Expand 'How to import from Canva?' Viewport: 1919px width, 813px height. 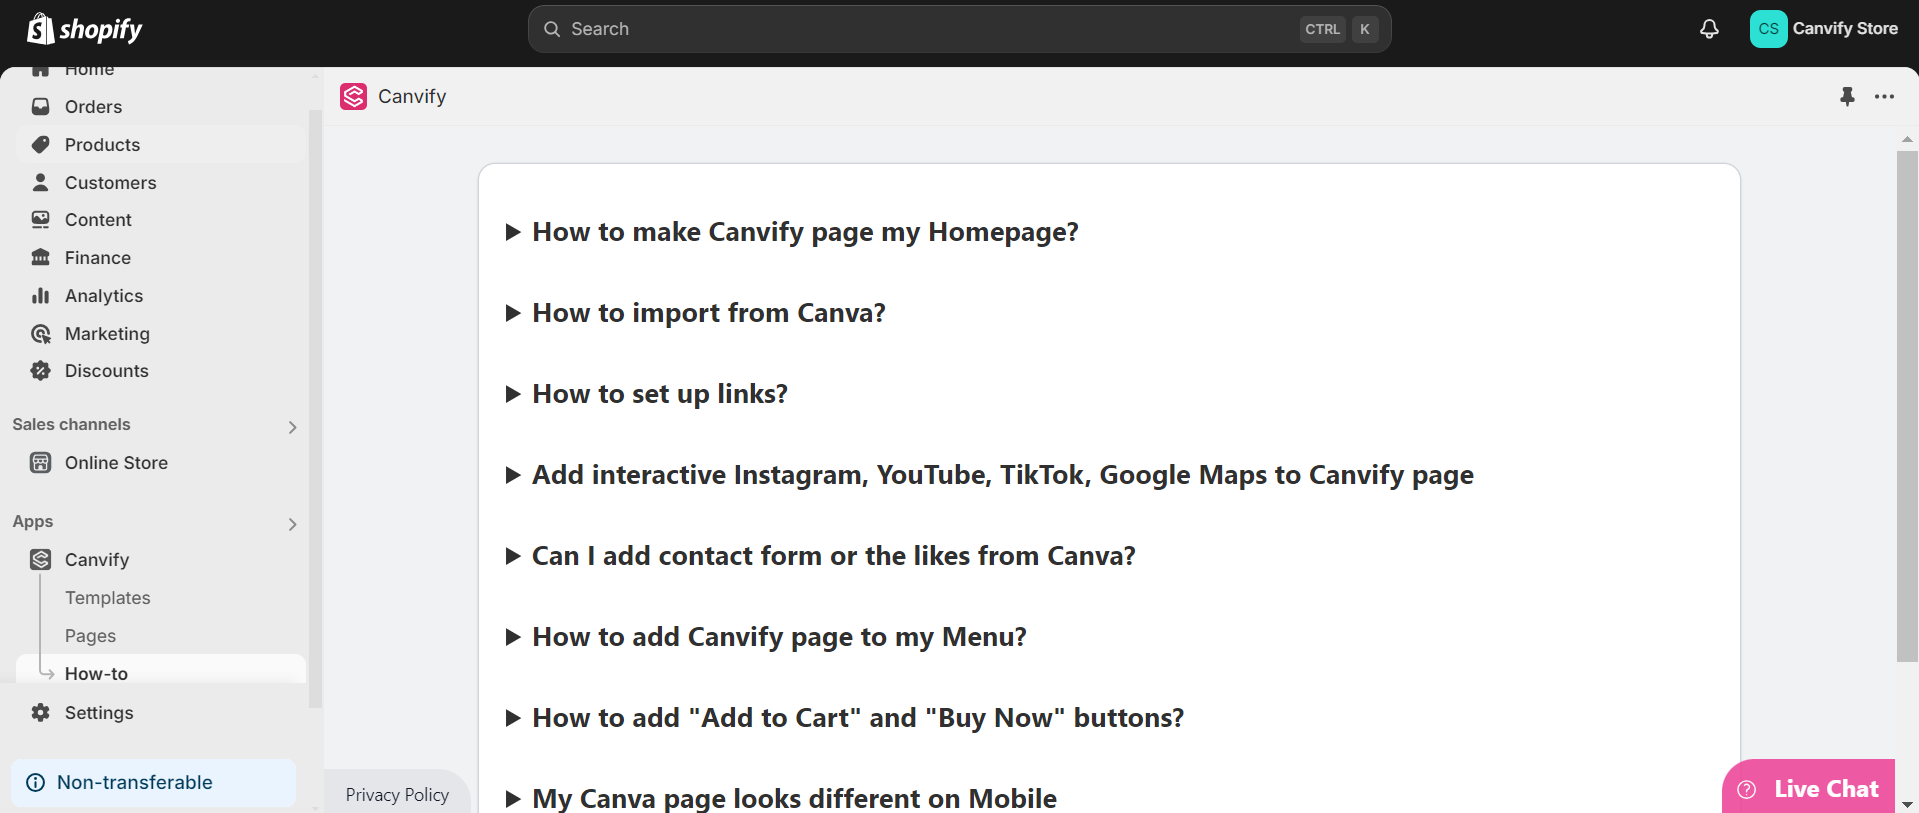[x=695, y=313]
